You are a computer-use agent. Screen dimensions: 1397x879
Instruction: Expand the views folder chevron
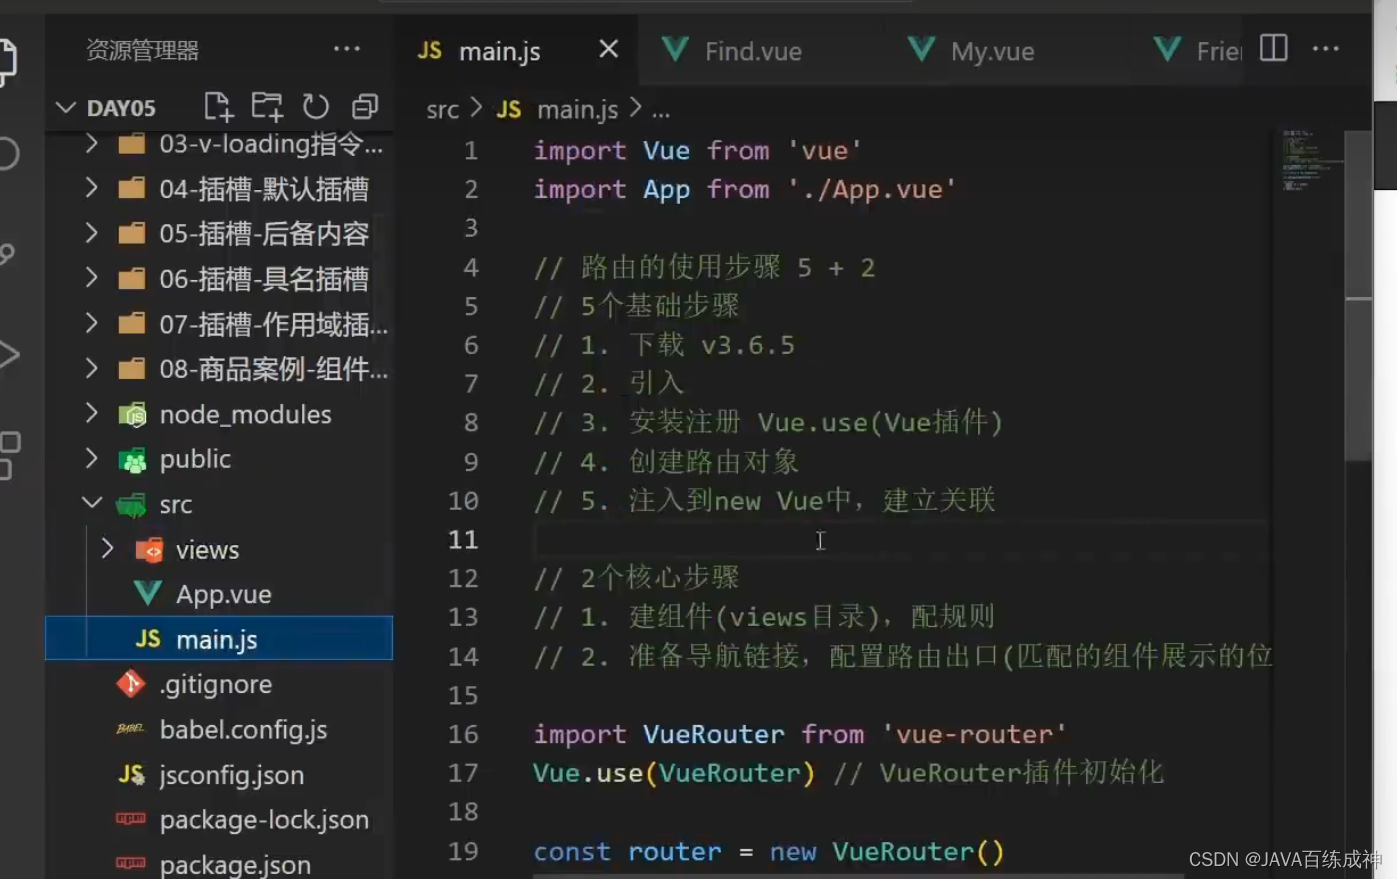pyautogui.click(x=107, y=549)
